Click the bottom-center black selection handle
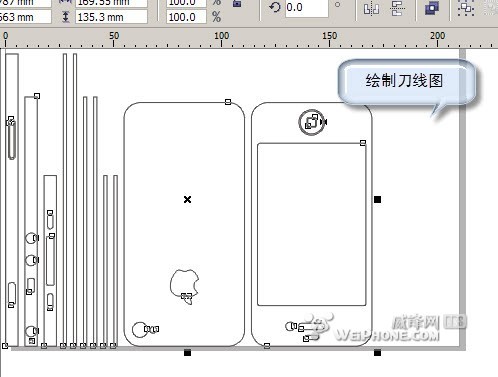The width and height of the screenshot is (498, 377). [187, 353]
